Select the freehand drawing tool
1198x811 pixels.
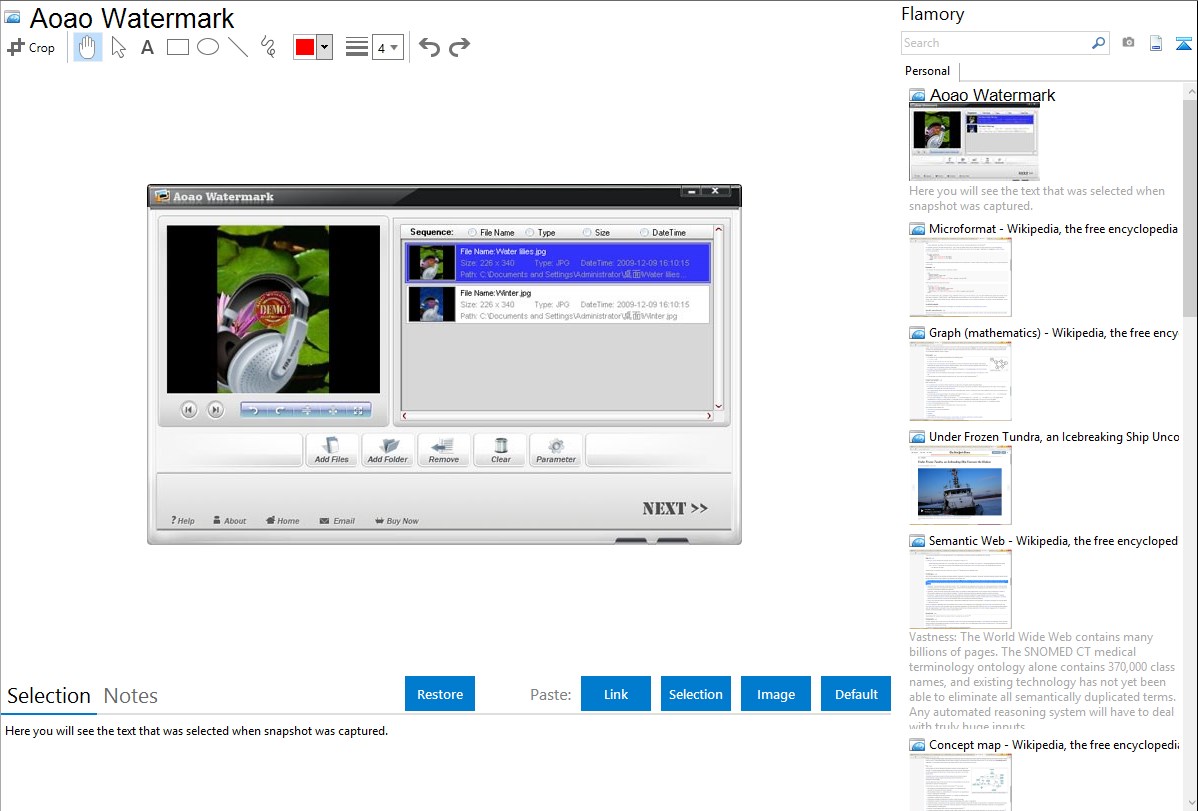[267, 47]
